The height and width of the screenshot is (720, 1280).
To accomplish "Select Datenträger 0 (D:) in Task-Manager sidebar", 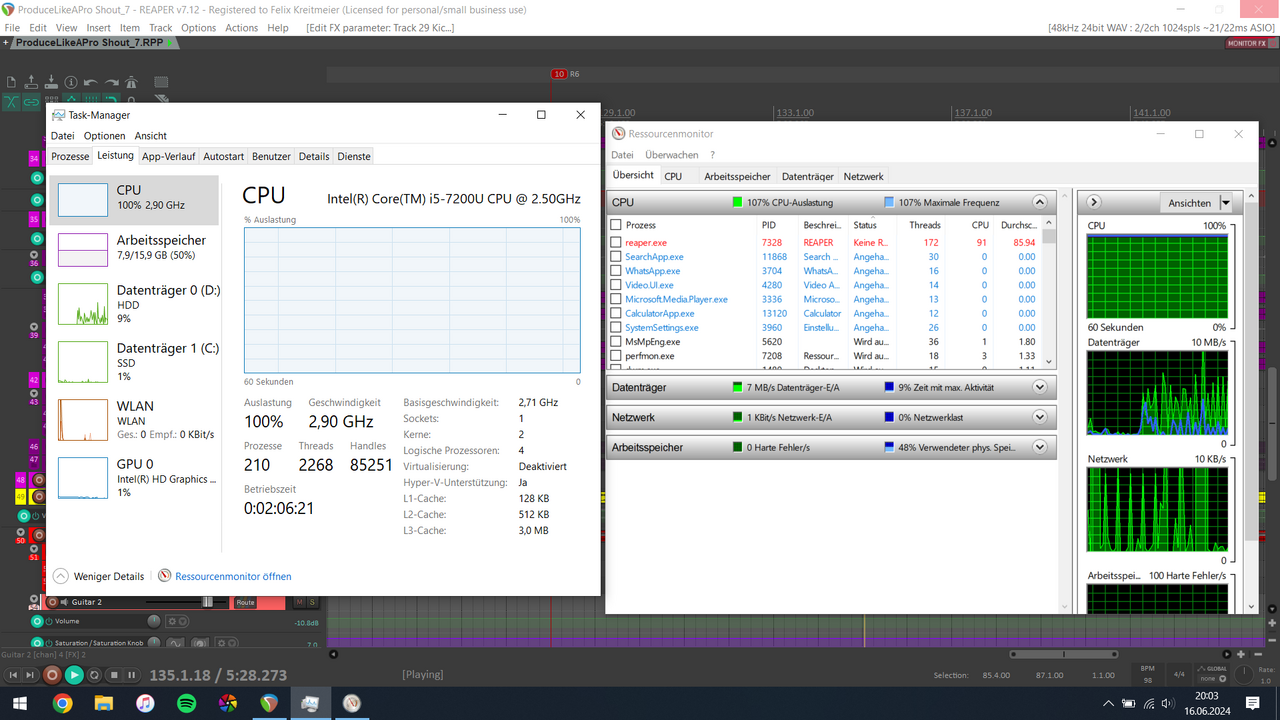I will click(134, 304).
